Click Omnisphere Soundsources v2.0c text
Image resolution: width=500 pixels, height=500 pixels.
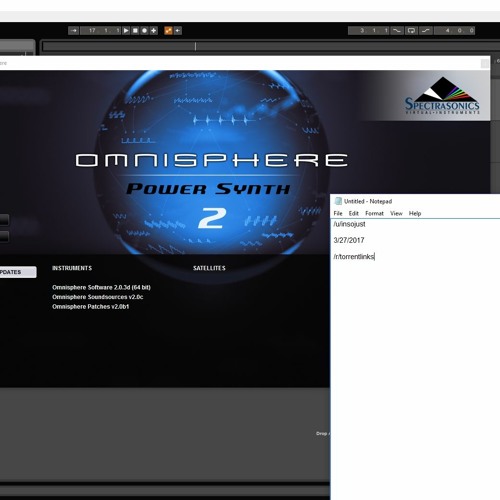98,297
